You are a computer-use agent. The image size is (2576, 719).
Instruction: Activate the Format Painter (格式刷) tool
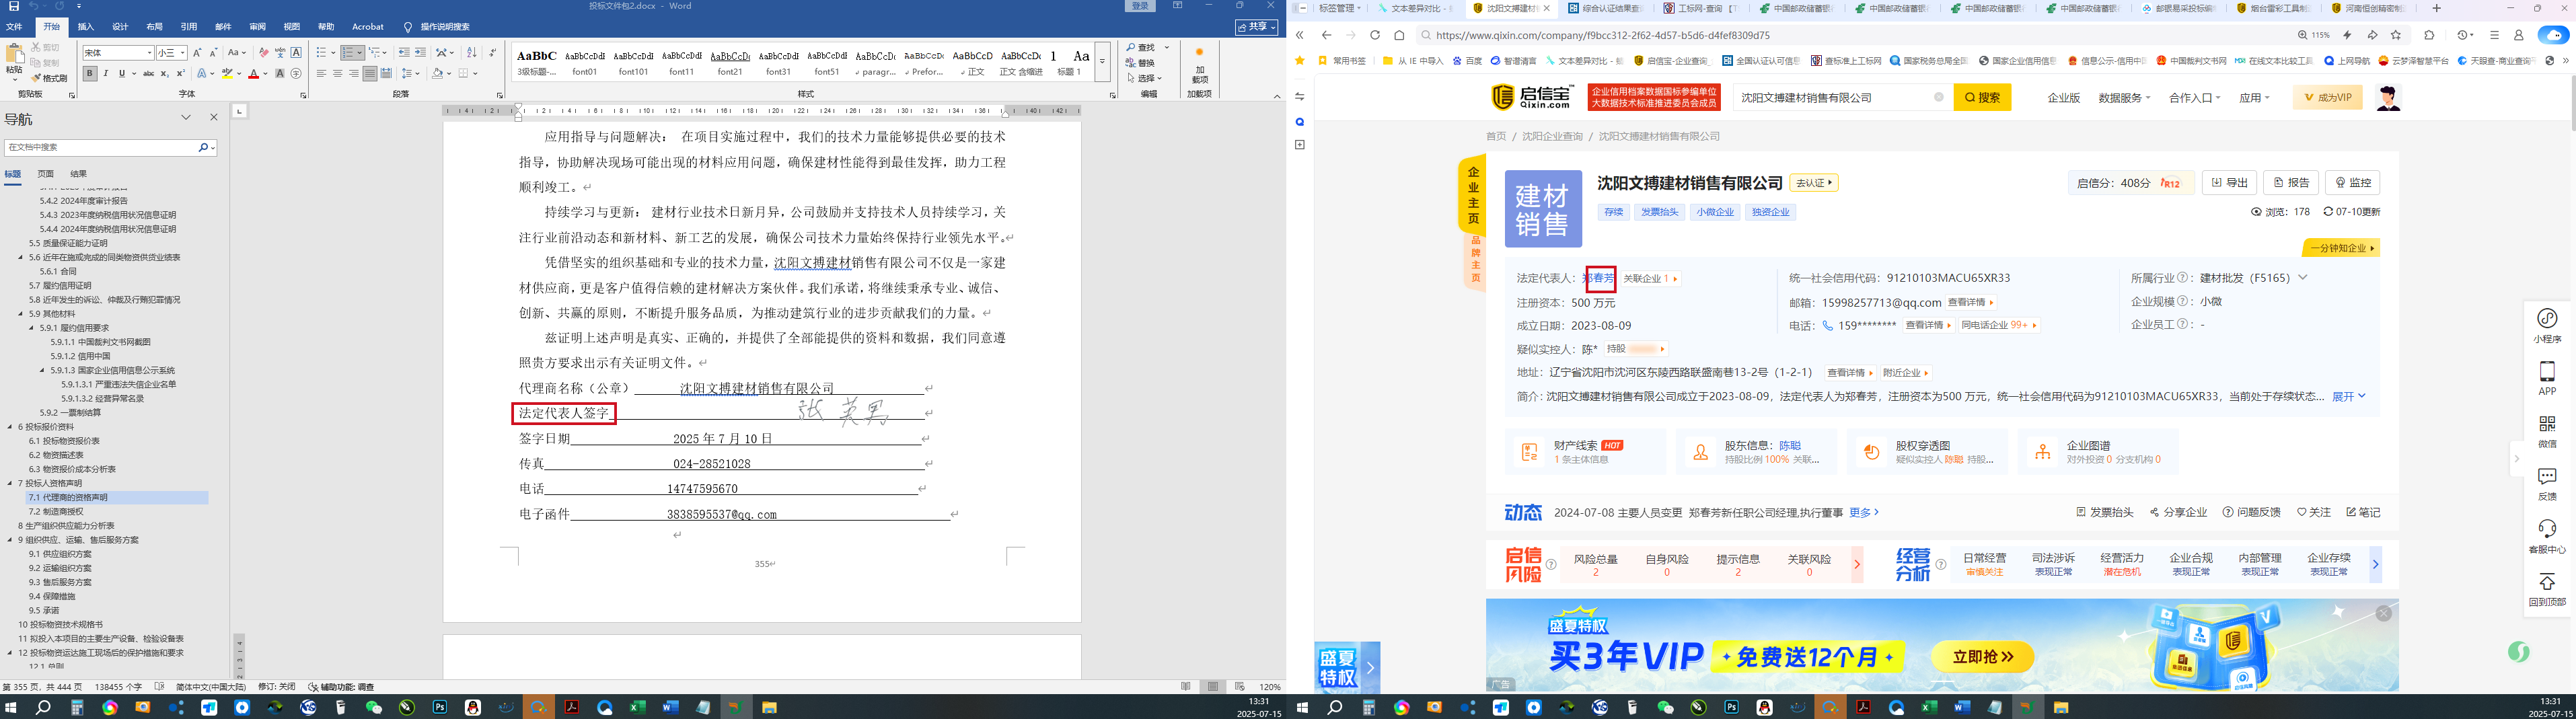click(x=50, y=78)
